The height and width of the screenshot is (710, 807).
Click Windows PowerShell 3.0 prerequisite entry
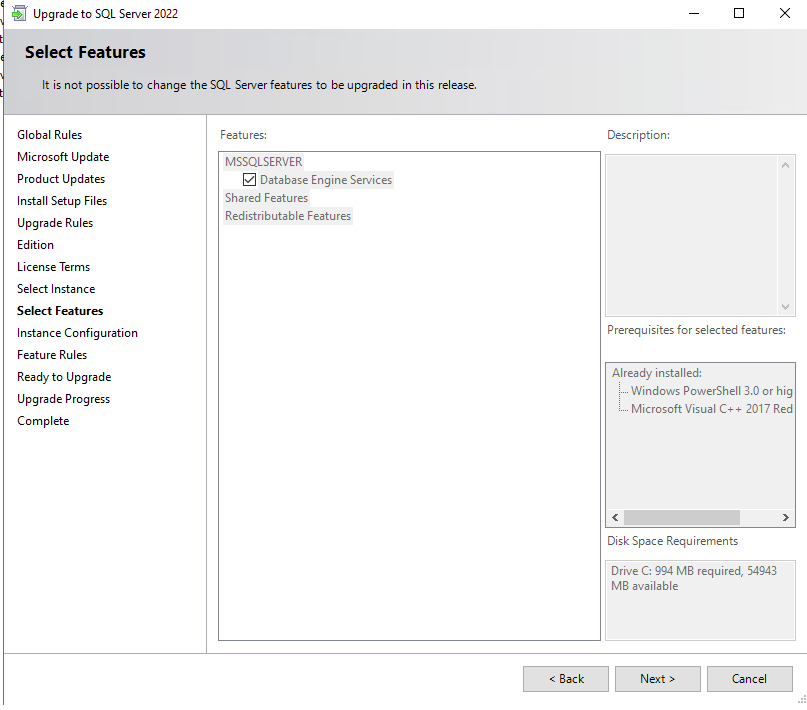[711, 391]
